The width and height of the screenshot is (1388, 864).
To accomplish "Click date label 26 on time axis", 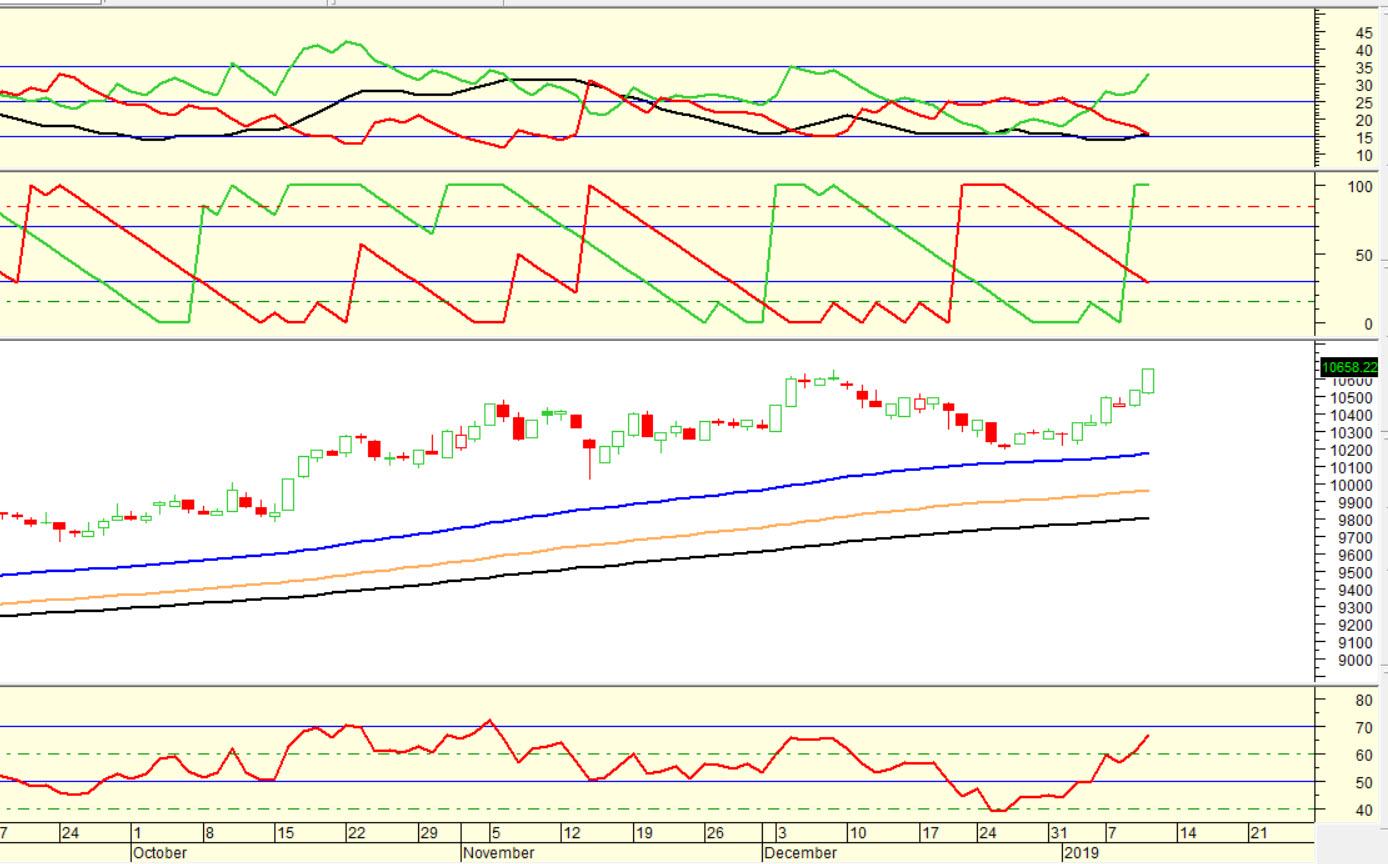I will click(714, 833).
